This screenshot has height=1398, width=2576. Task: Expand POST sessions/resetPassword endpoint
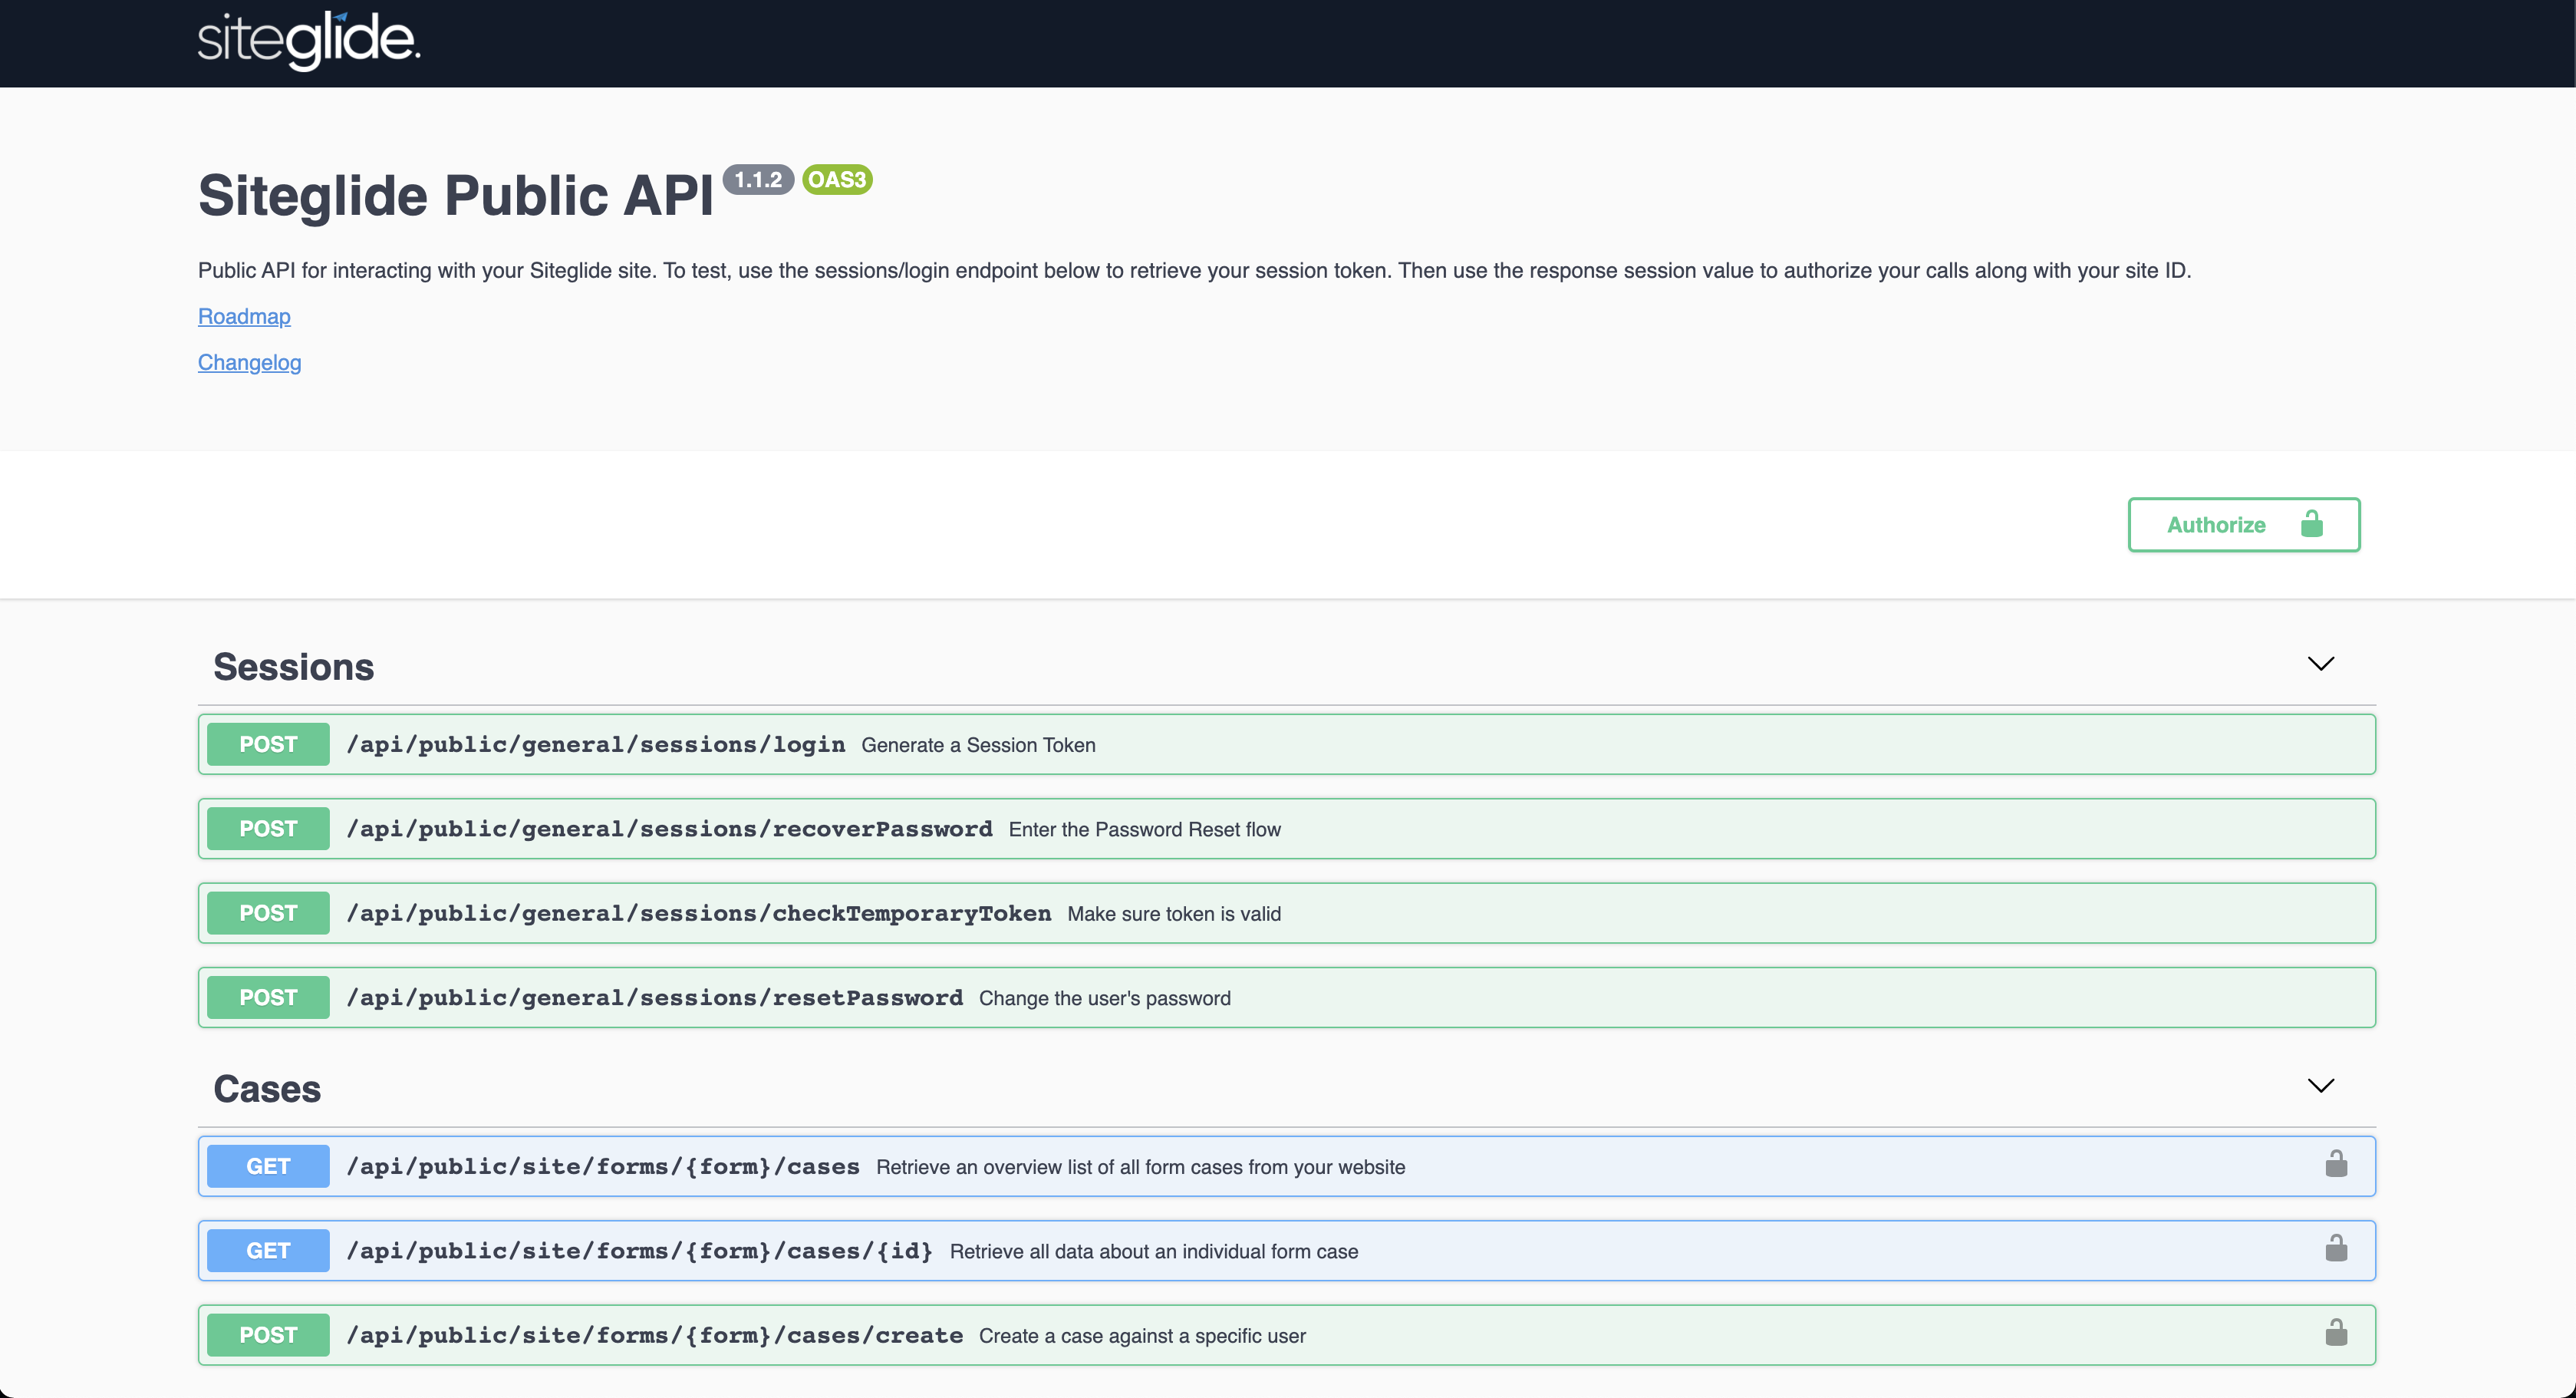click(x=1286, y=997)
